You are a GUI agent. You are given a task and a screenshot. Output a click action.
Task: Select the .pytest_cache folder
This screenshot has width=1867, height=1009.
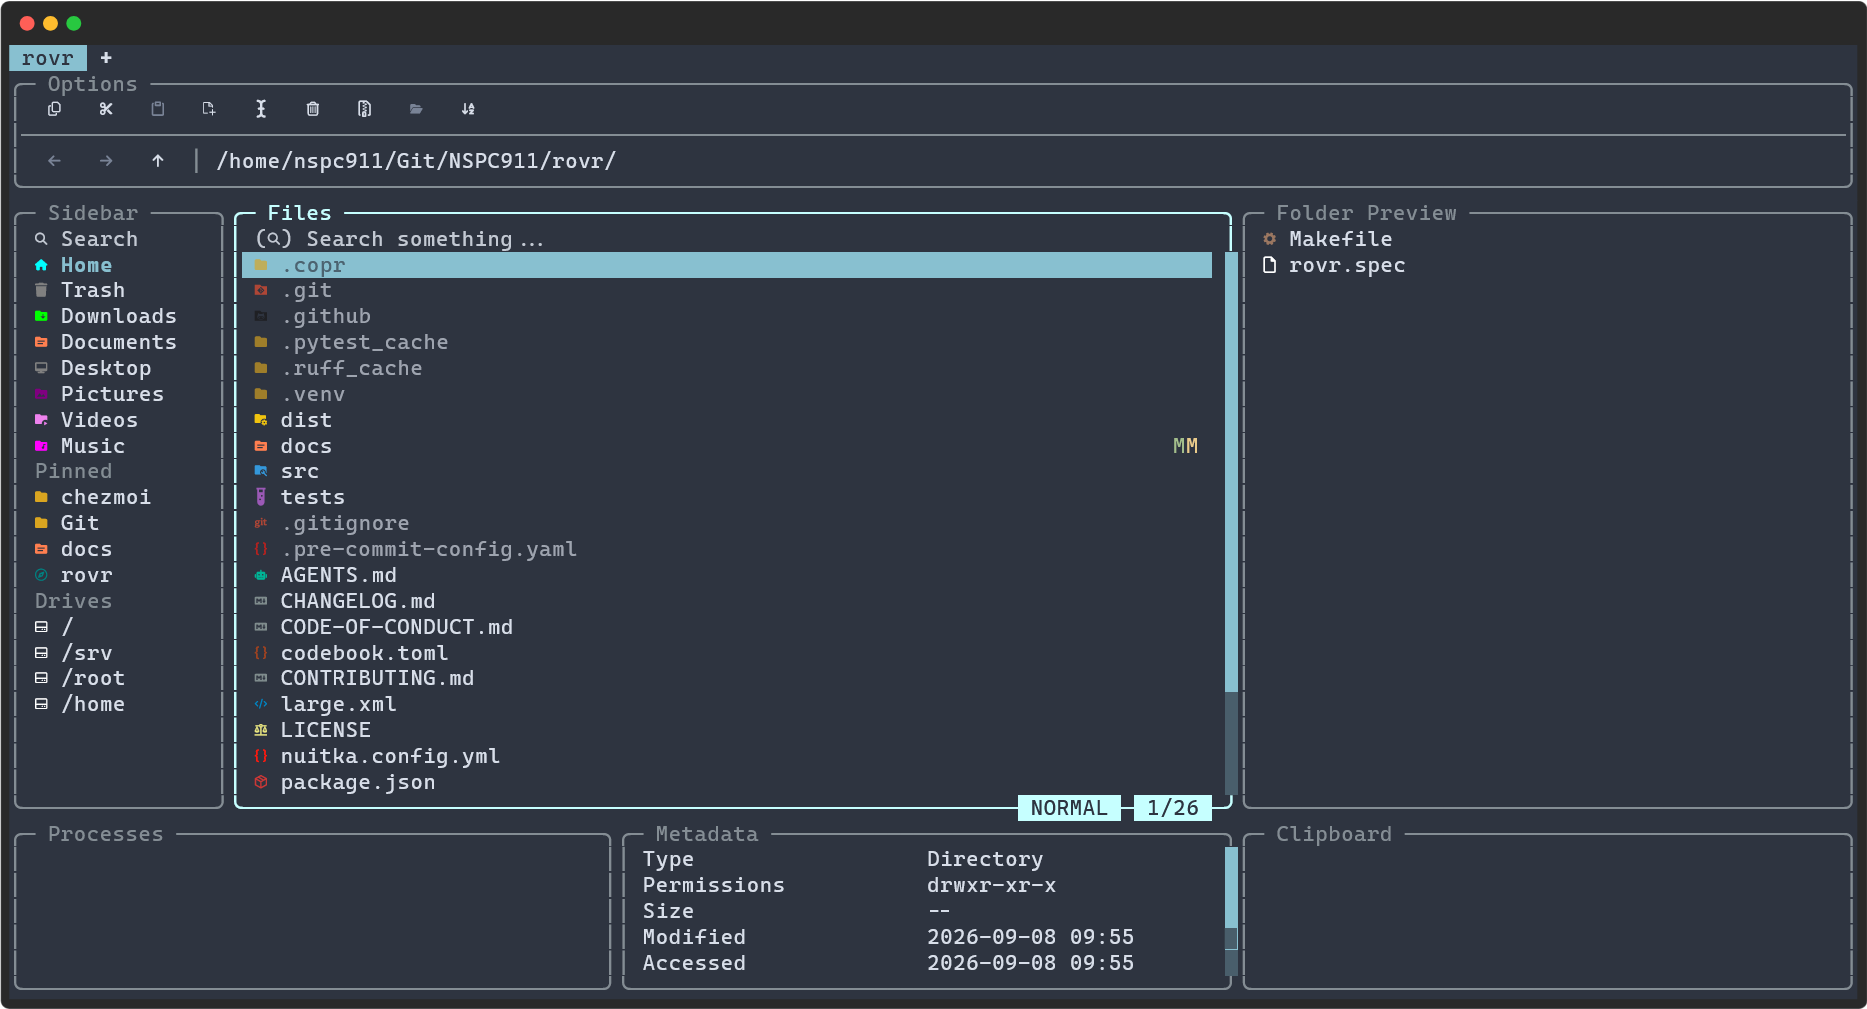(x=727, y=342)
